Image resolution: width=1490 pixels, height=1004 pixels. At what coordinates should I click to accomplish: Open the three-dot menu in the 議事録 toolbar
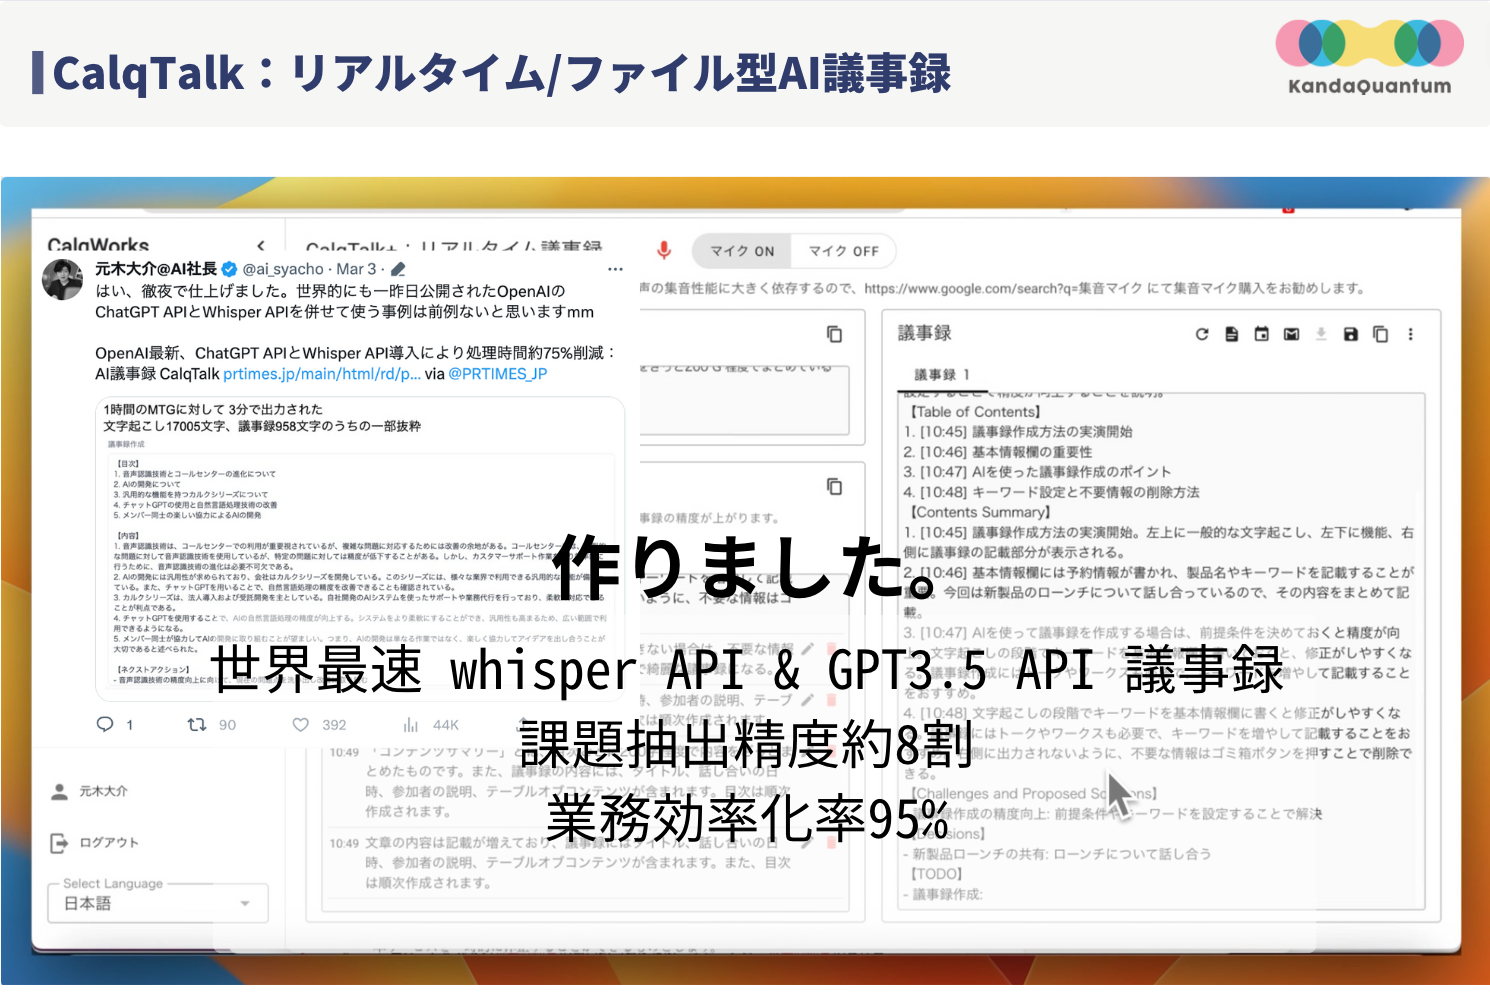pos(1411,334)
